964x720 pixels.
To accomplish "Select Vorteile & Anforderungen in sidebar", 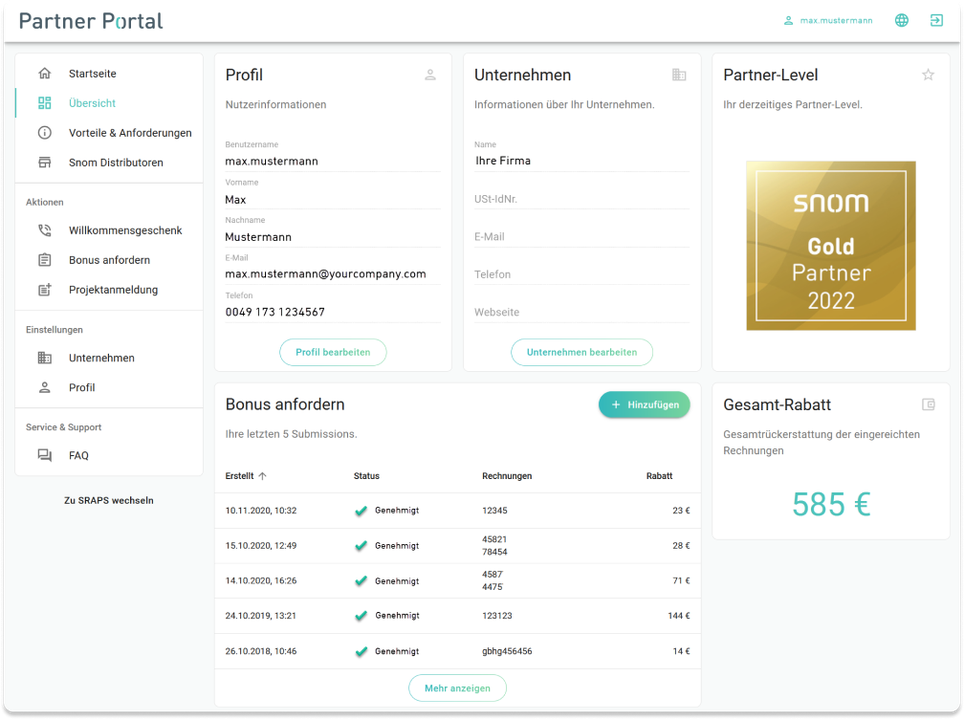I will point(129,133).
